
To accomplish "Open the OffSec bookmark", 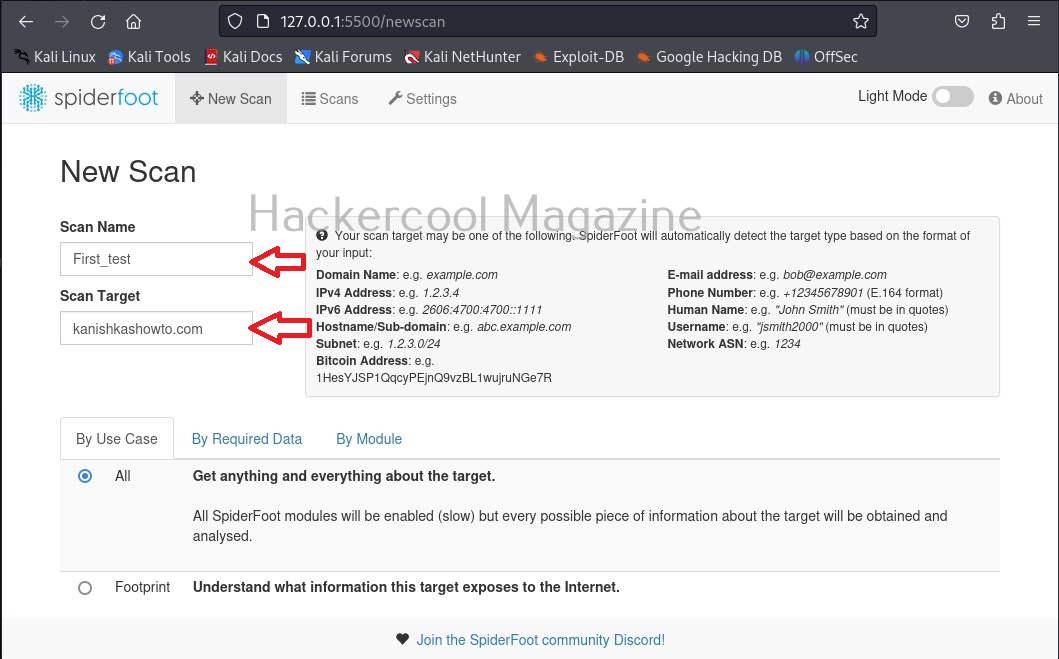I will pos(826,57).
